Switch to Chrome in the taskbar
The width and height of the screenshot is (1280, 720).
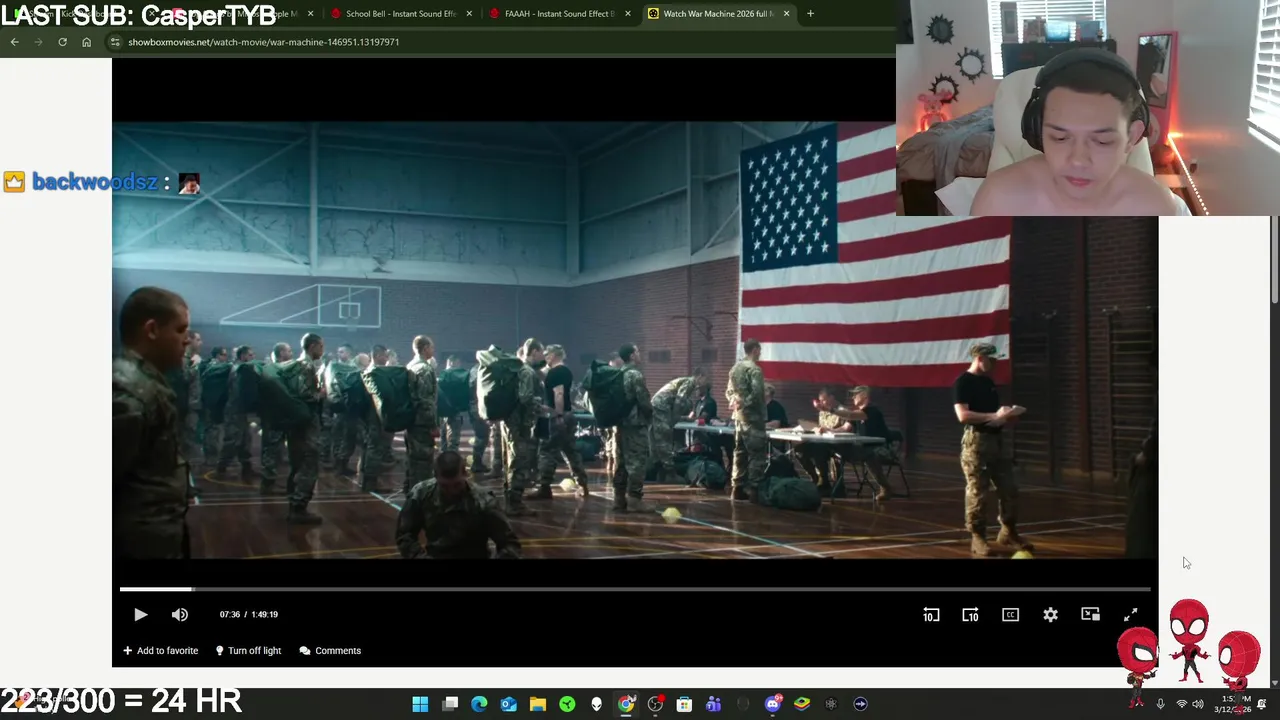(626, 704)
